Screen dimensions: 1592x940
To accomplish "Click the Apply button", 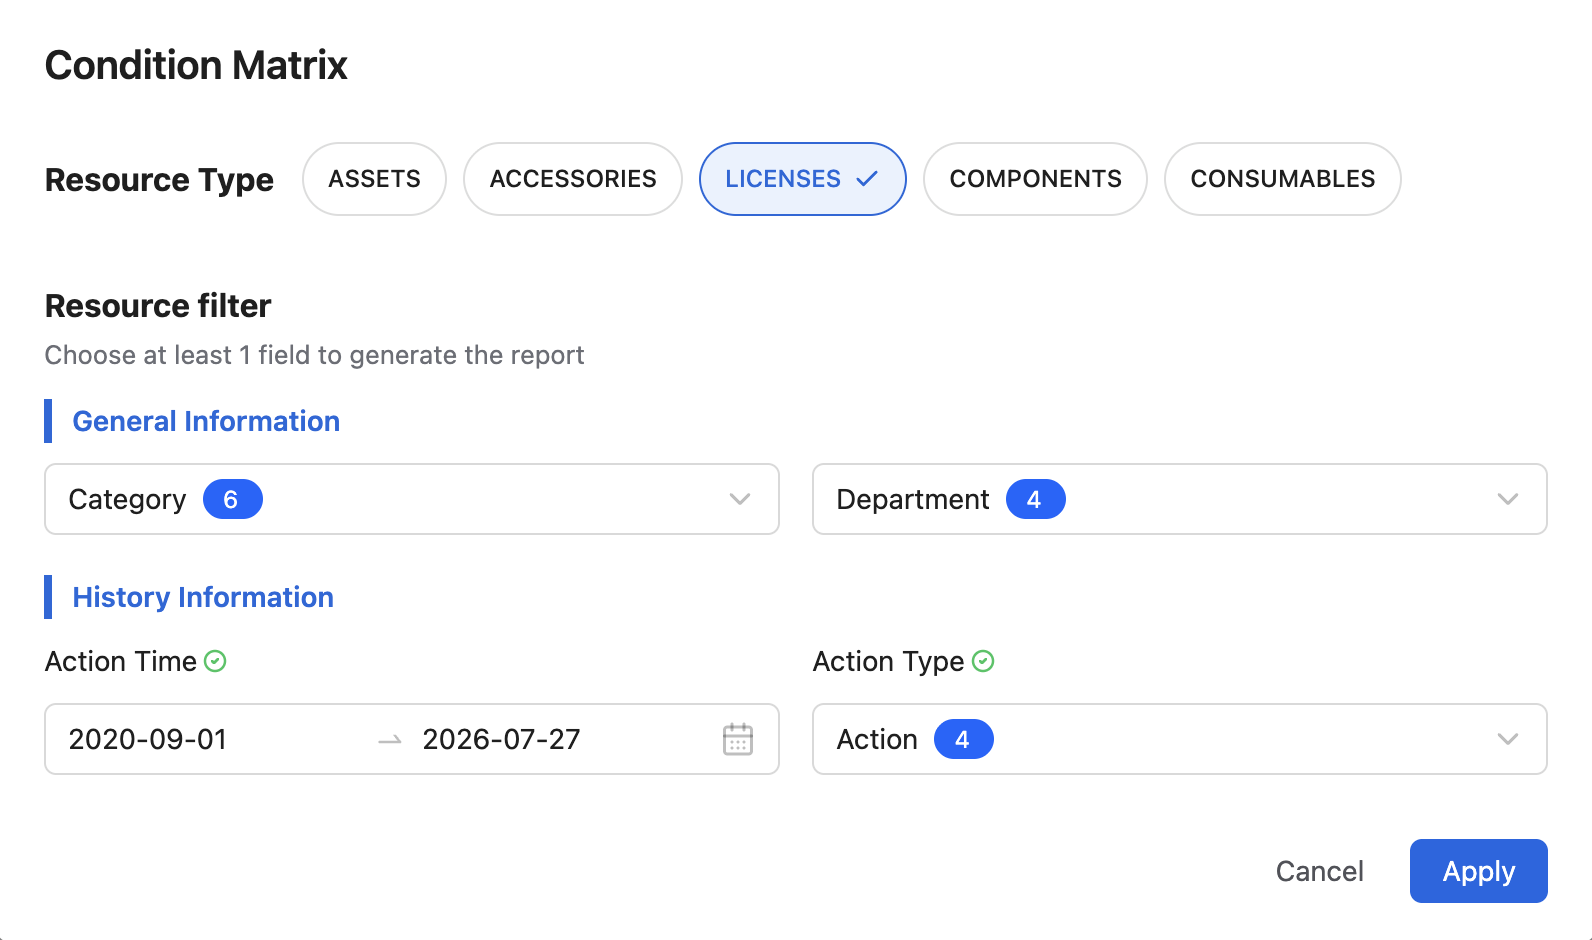I will pyautogui.click(x=1479, y=871).
